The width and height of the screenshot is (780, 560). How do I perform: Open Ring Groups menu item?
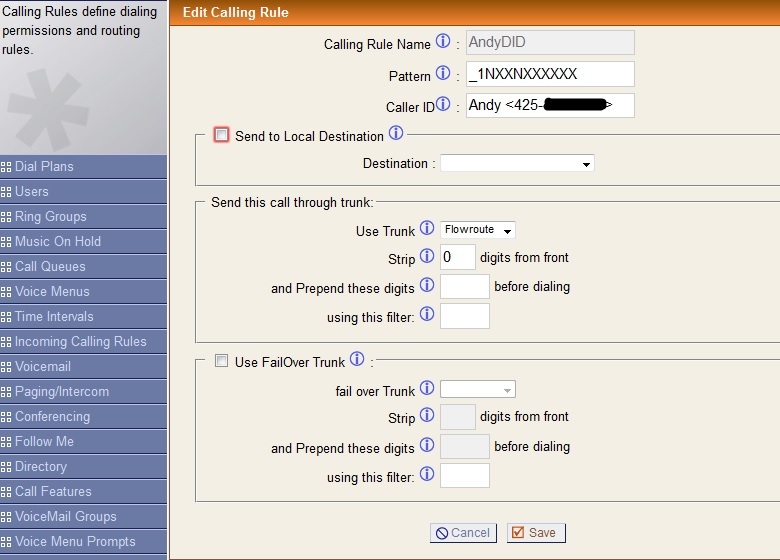pos(84,216)
